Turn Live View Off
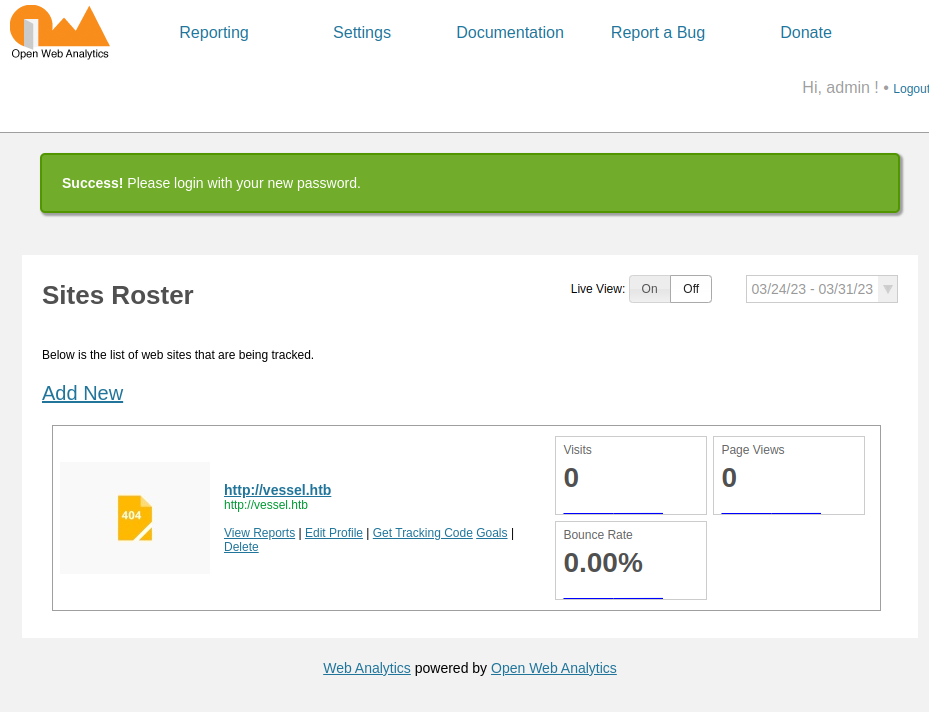 tap(691, 289)
